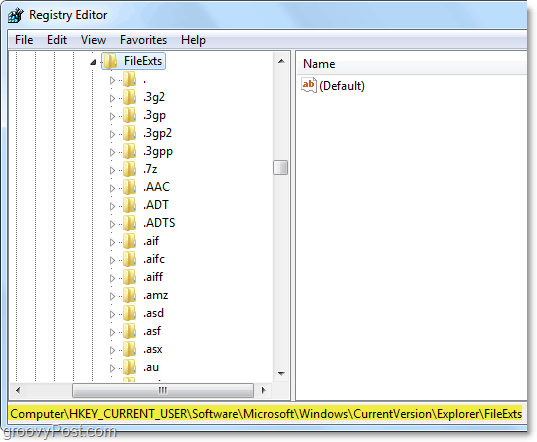Click the .asx folder icon

(129, 349)
